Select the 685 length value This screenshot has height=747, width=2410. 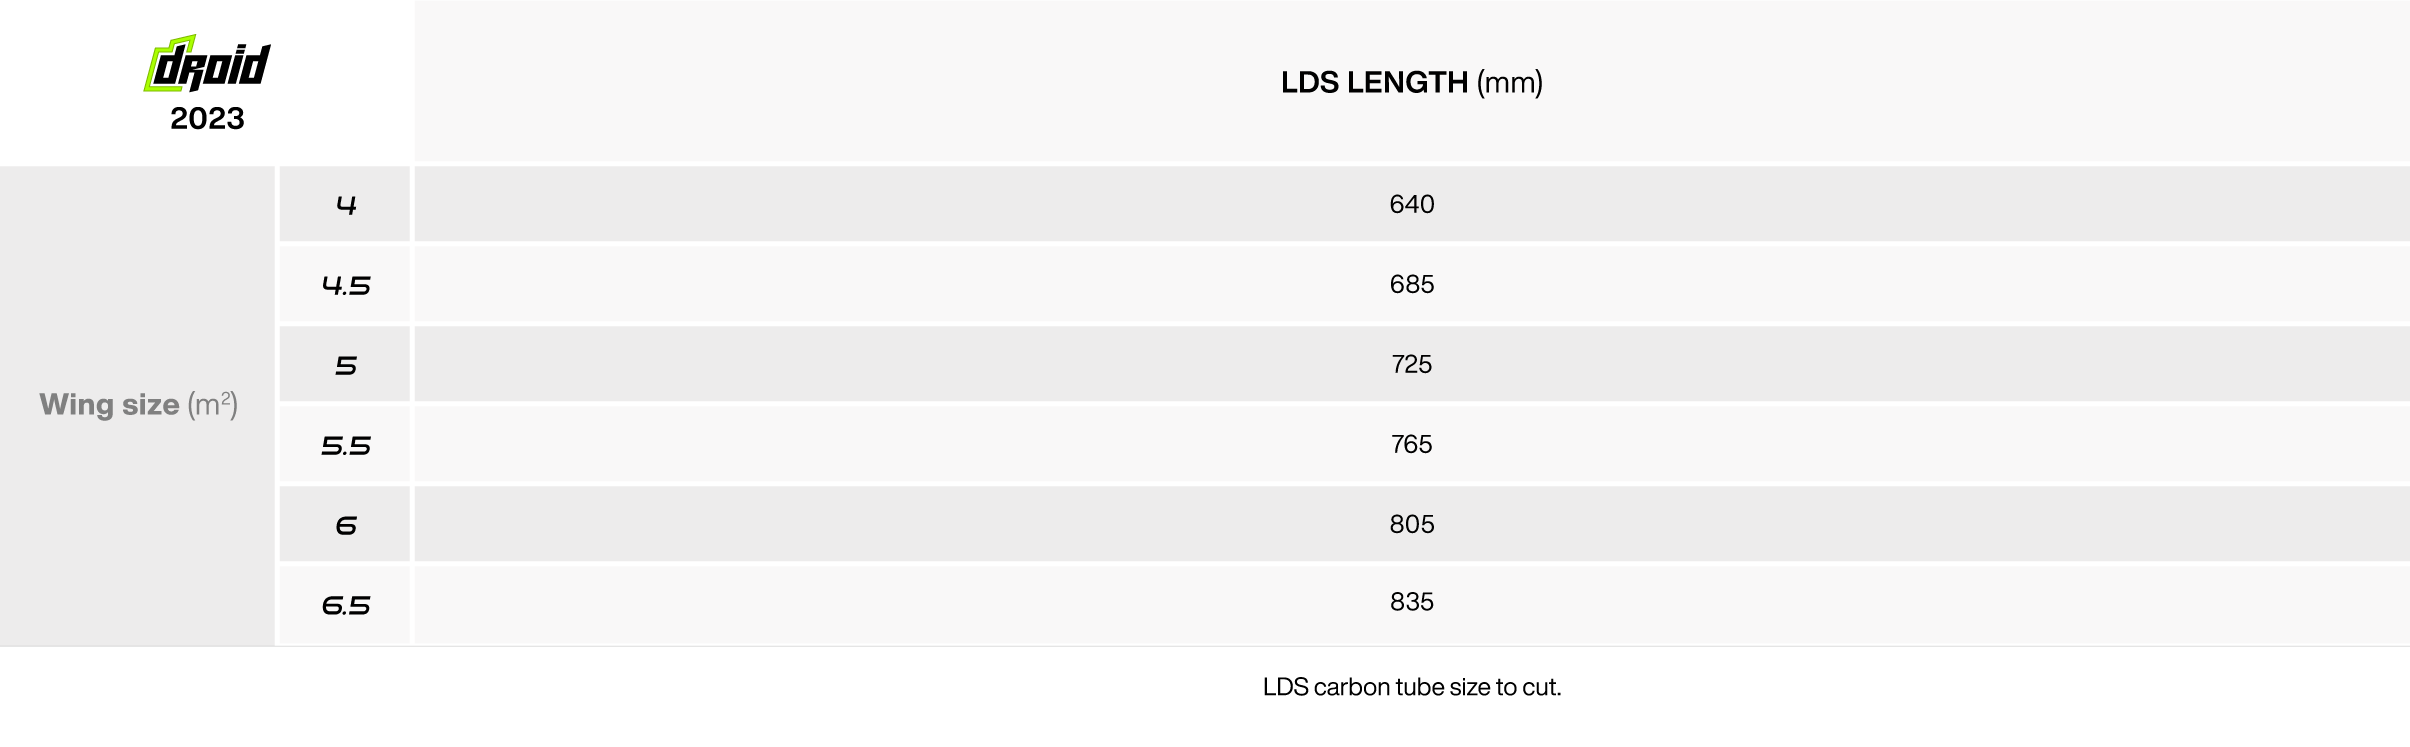[x=1411, y=284]
